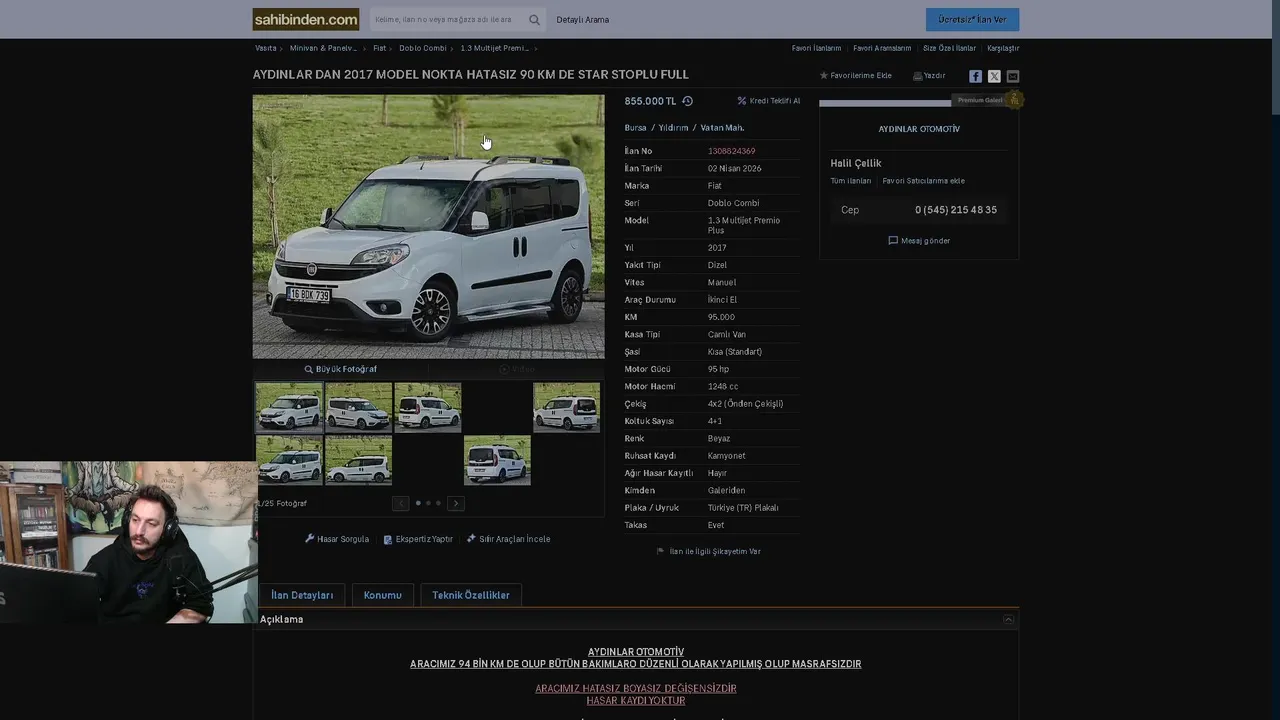Image resolution: width=1280 pixels, height=720 pixels.
Task: Click the search keyword input field
Action: tap(448, 20)
